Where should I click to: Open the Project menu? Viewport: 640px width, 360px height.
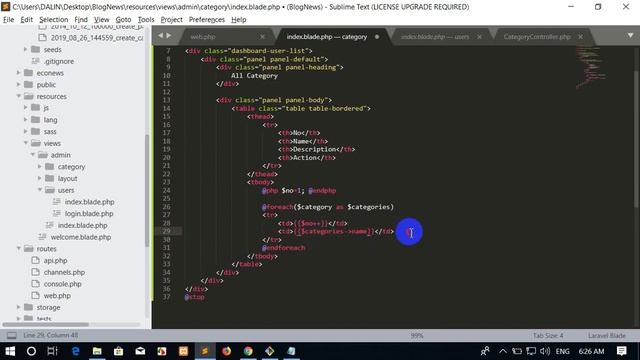171,20
